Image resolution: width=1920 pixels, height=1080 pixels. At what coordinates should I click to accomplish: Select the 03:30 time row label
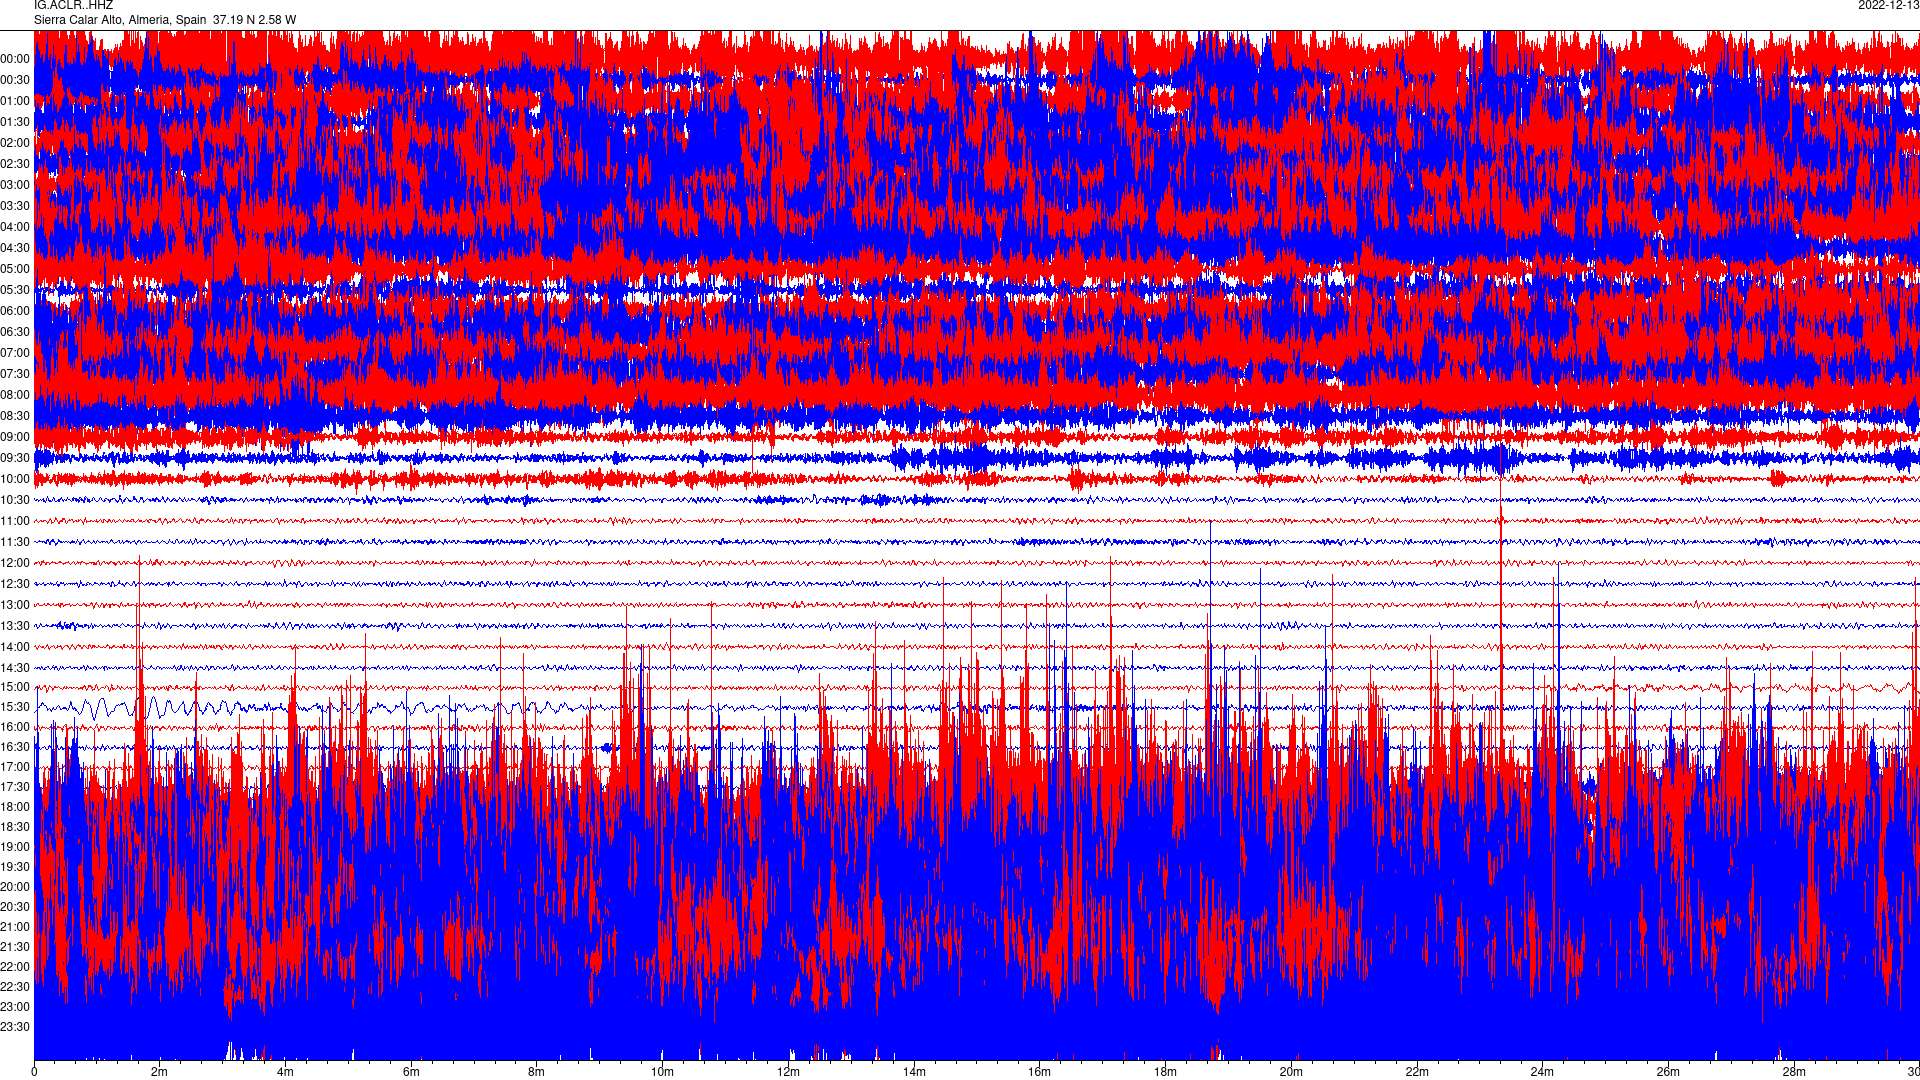pyautogui.click(x=15, y=206)
